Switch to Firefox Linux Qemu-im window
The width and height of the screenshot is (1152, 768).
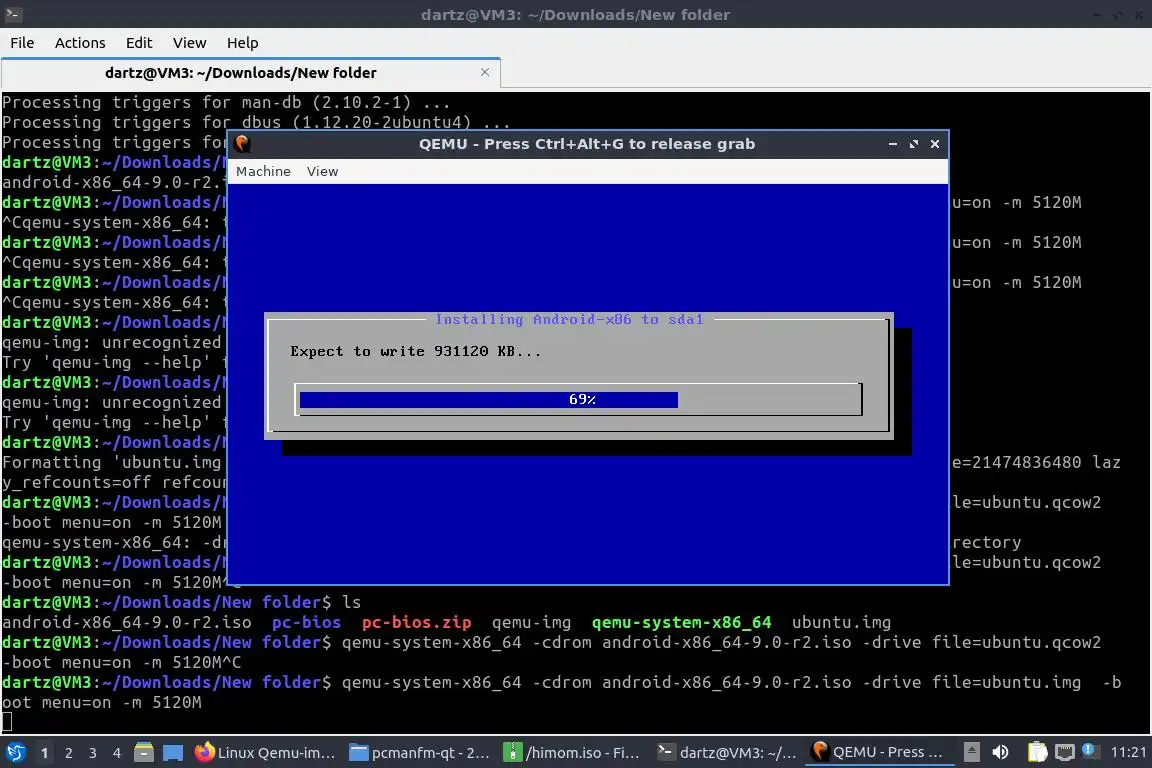(x=264, y=753)
